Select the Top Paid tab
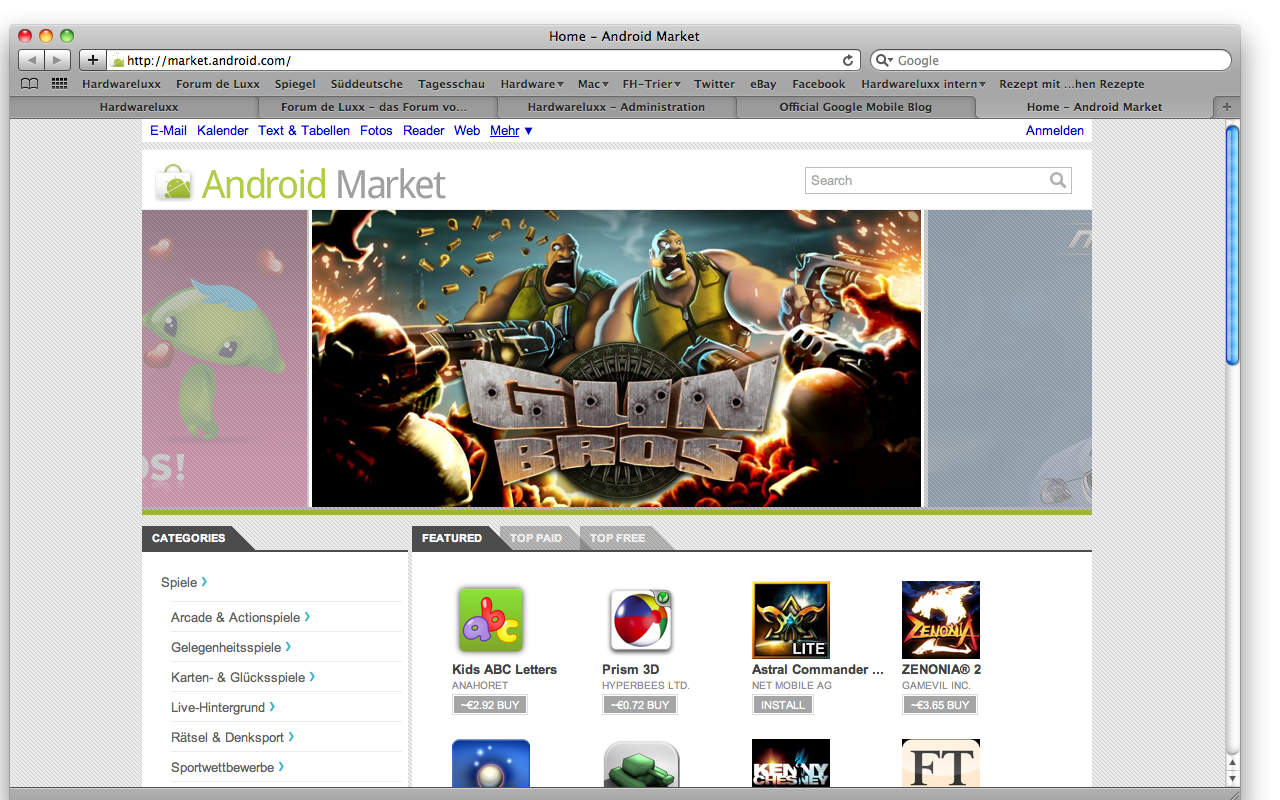This screenshot has width=1280, height=800. (x=536, y=538)
